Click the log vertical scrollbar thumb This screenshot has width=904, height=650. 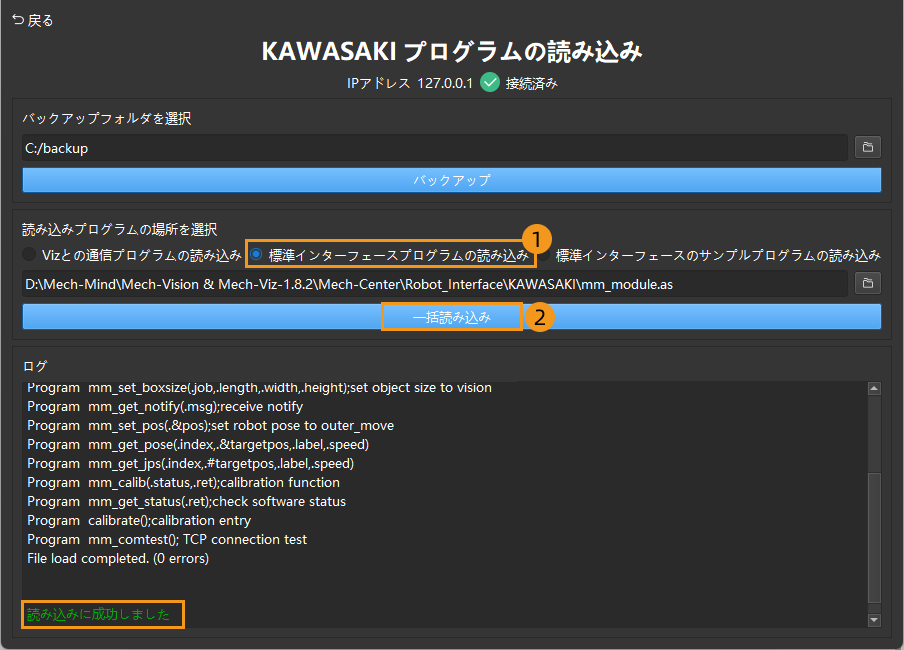point(874,538)
